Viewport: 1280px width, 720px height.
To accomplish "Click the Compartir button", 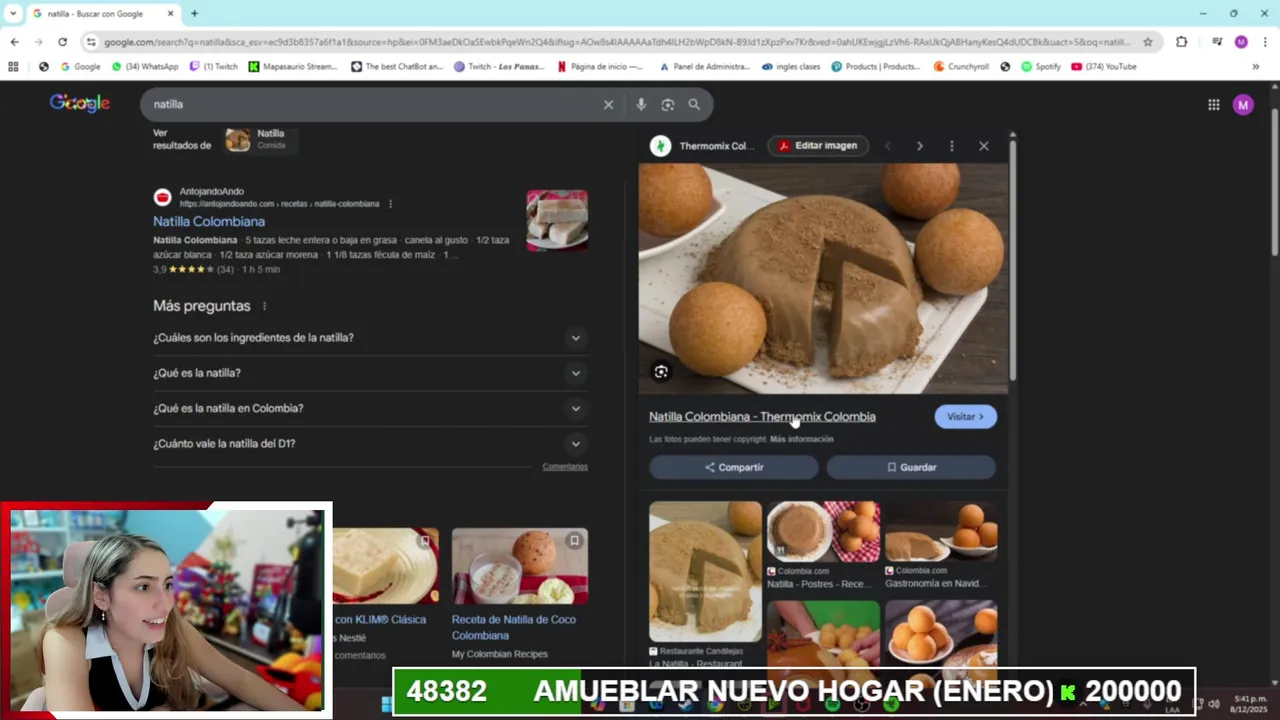I will 734,467.
